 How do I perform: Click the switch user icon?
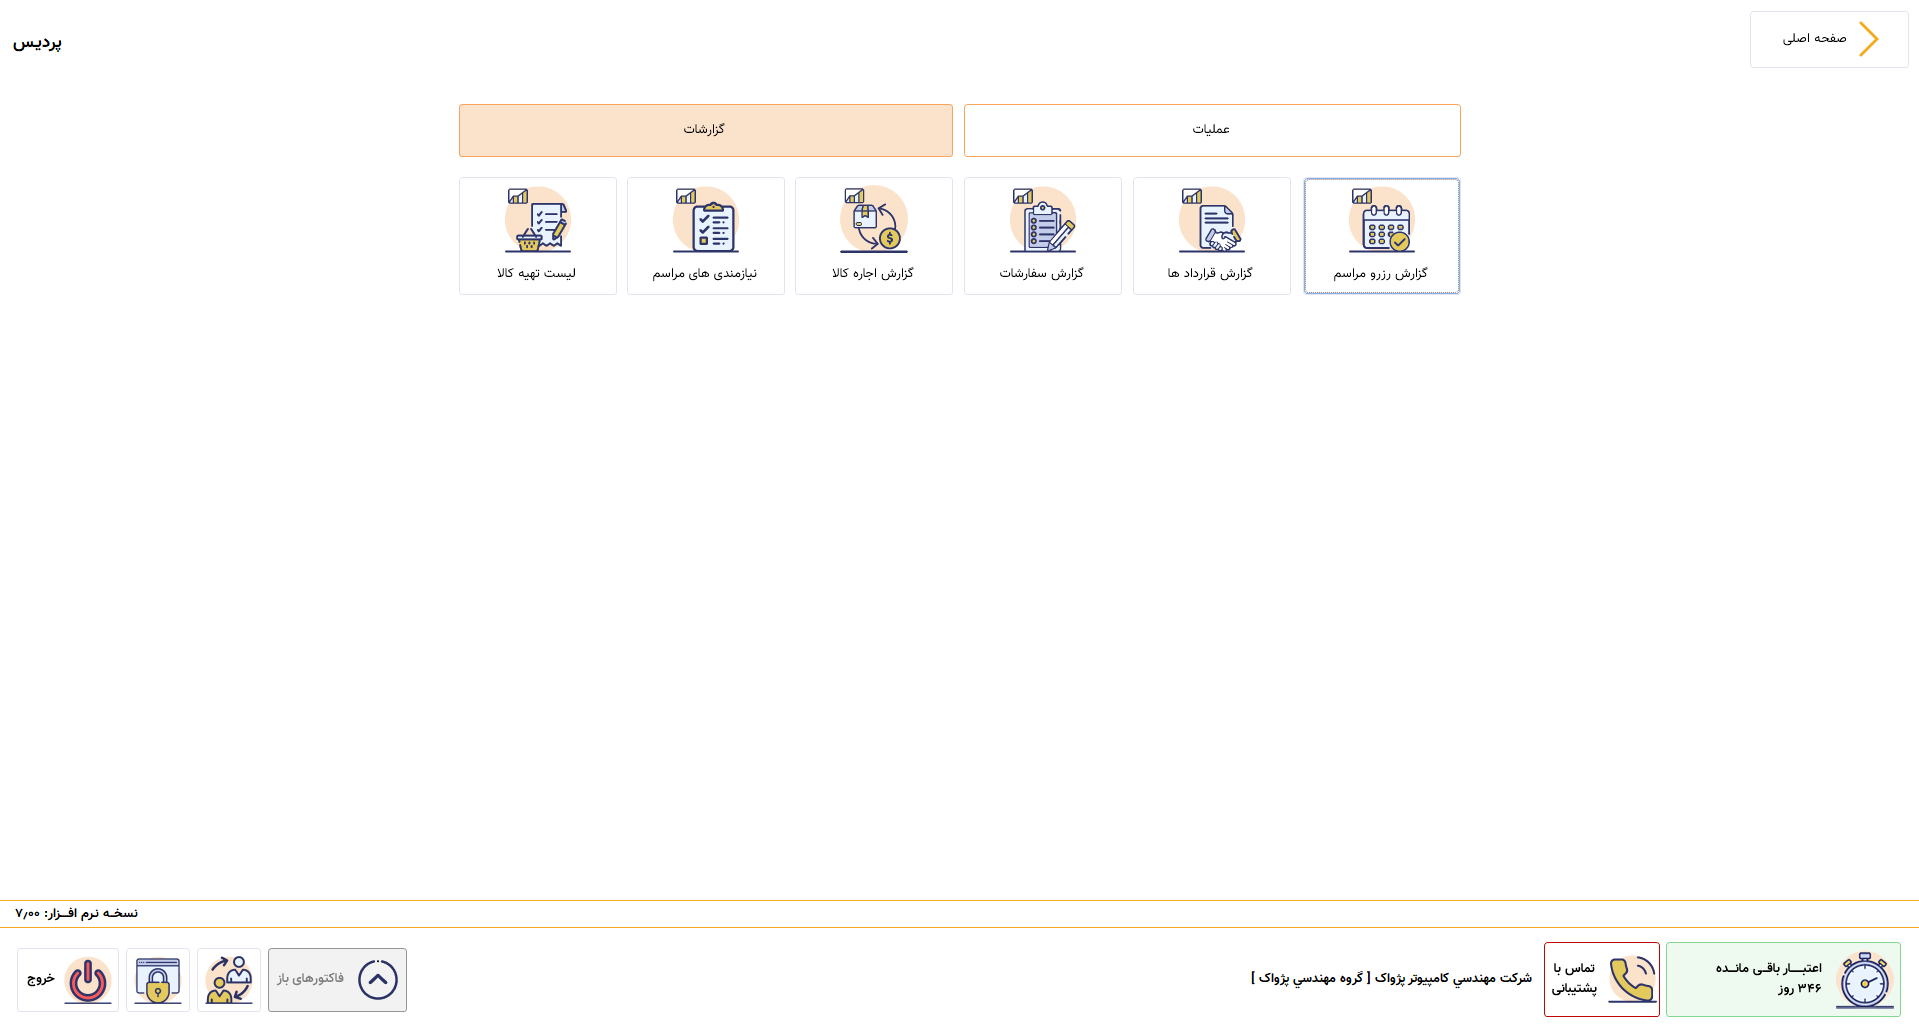[229, 980]
